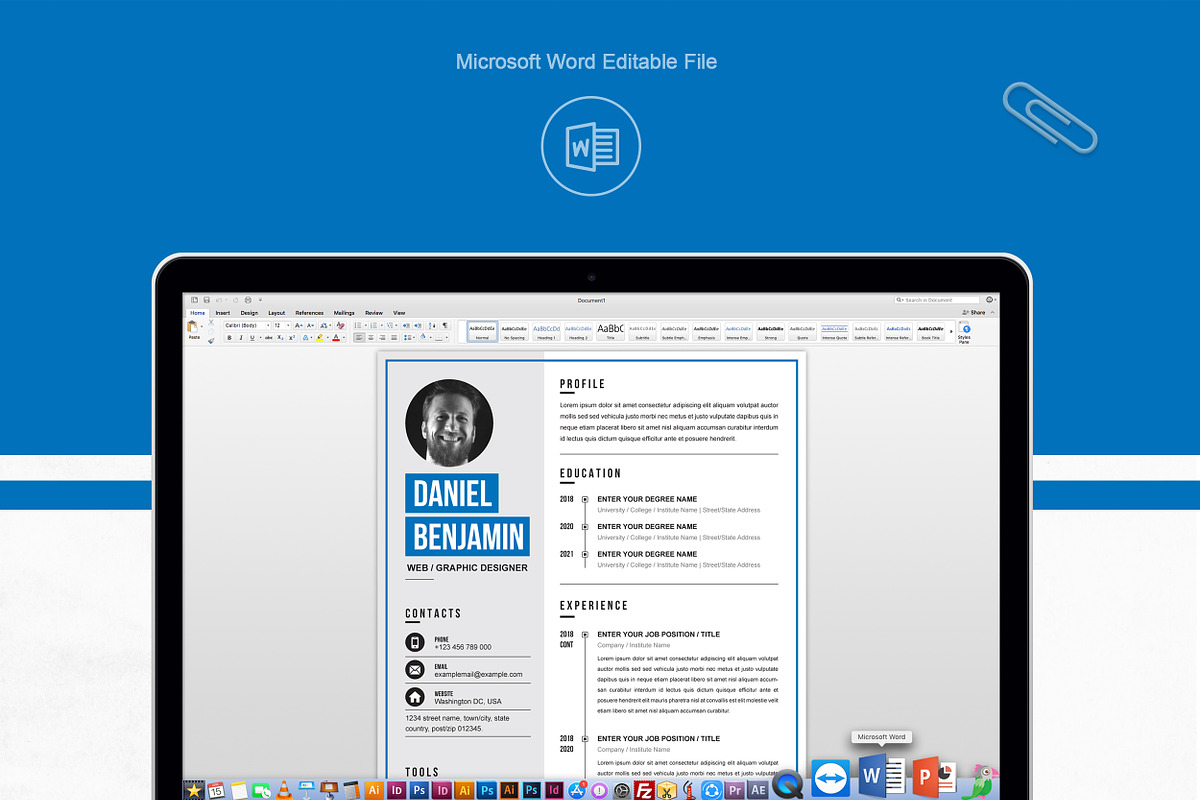1200x800 pixels.
Task: Click the Search in Document field
Action: coord(937,299)
